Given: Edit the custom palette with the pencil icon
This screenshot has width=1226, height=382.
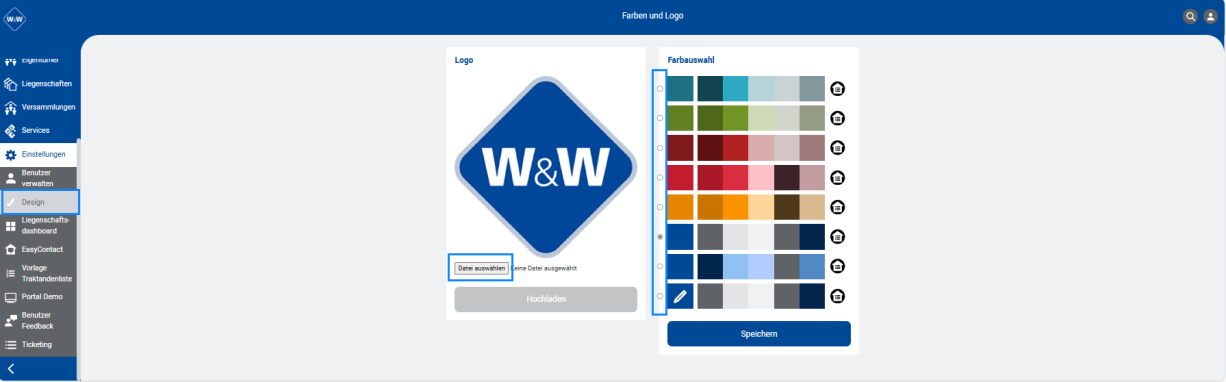Looking at the screenshot, I should pyautogui.click(x=680, y=296).
